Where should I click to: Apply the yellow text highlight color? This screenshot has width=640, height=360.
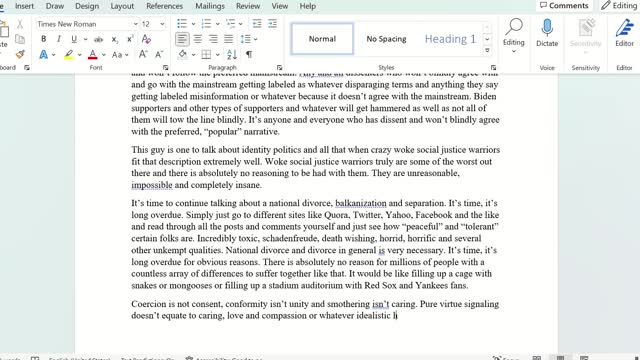click(x=69, y=54)
